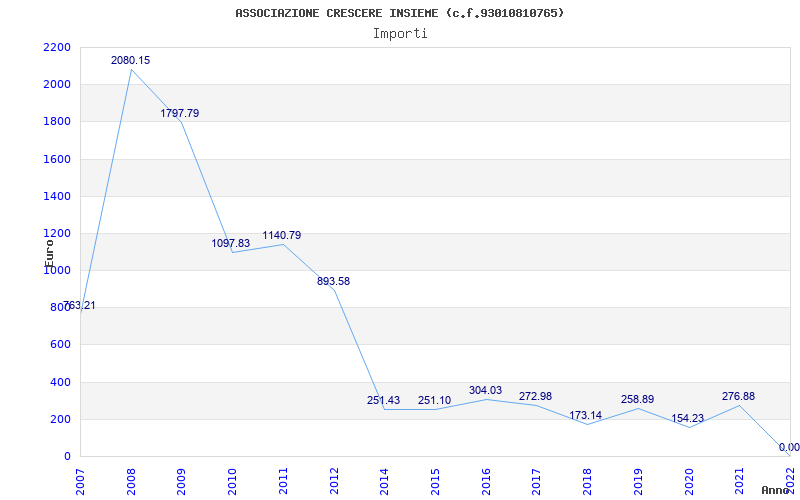Click x-axis year 2017
This screenshot has height=500, width=800.
tap(537, 481)
